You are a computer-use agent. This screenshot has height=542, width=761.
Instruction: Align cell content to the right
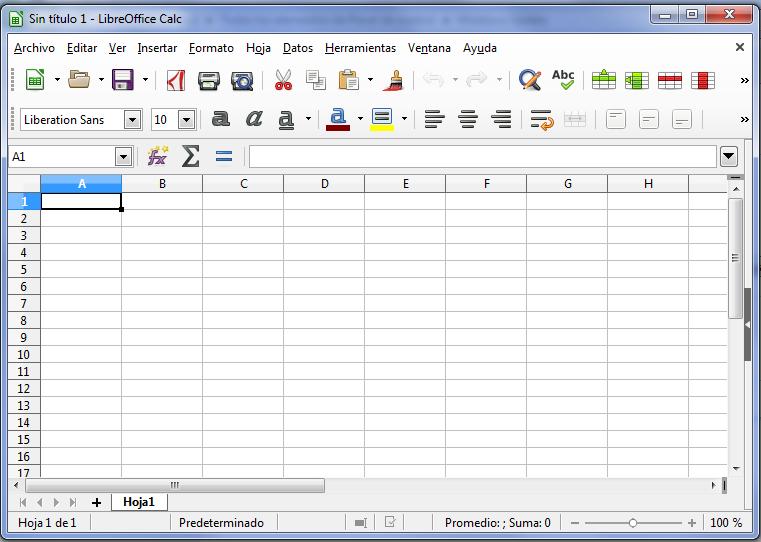coord(501,119)
